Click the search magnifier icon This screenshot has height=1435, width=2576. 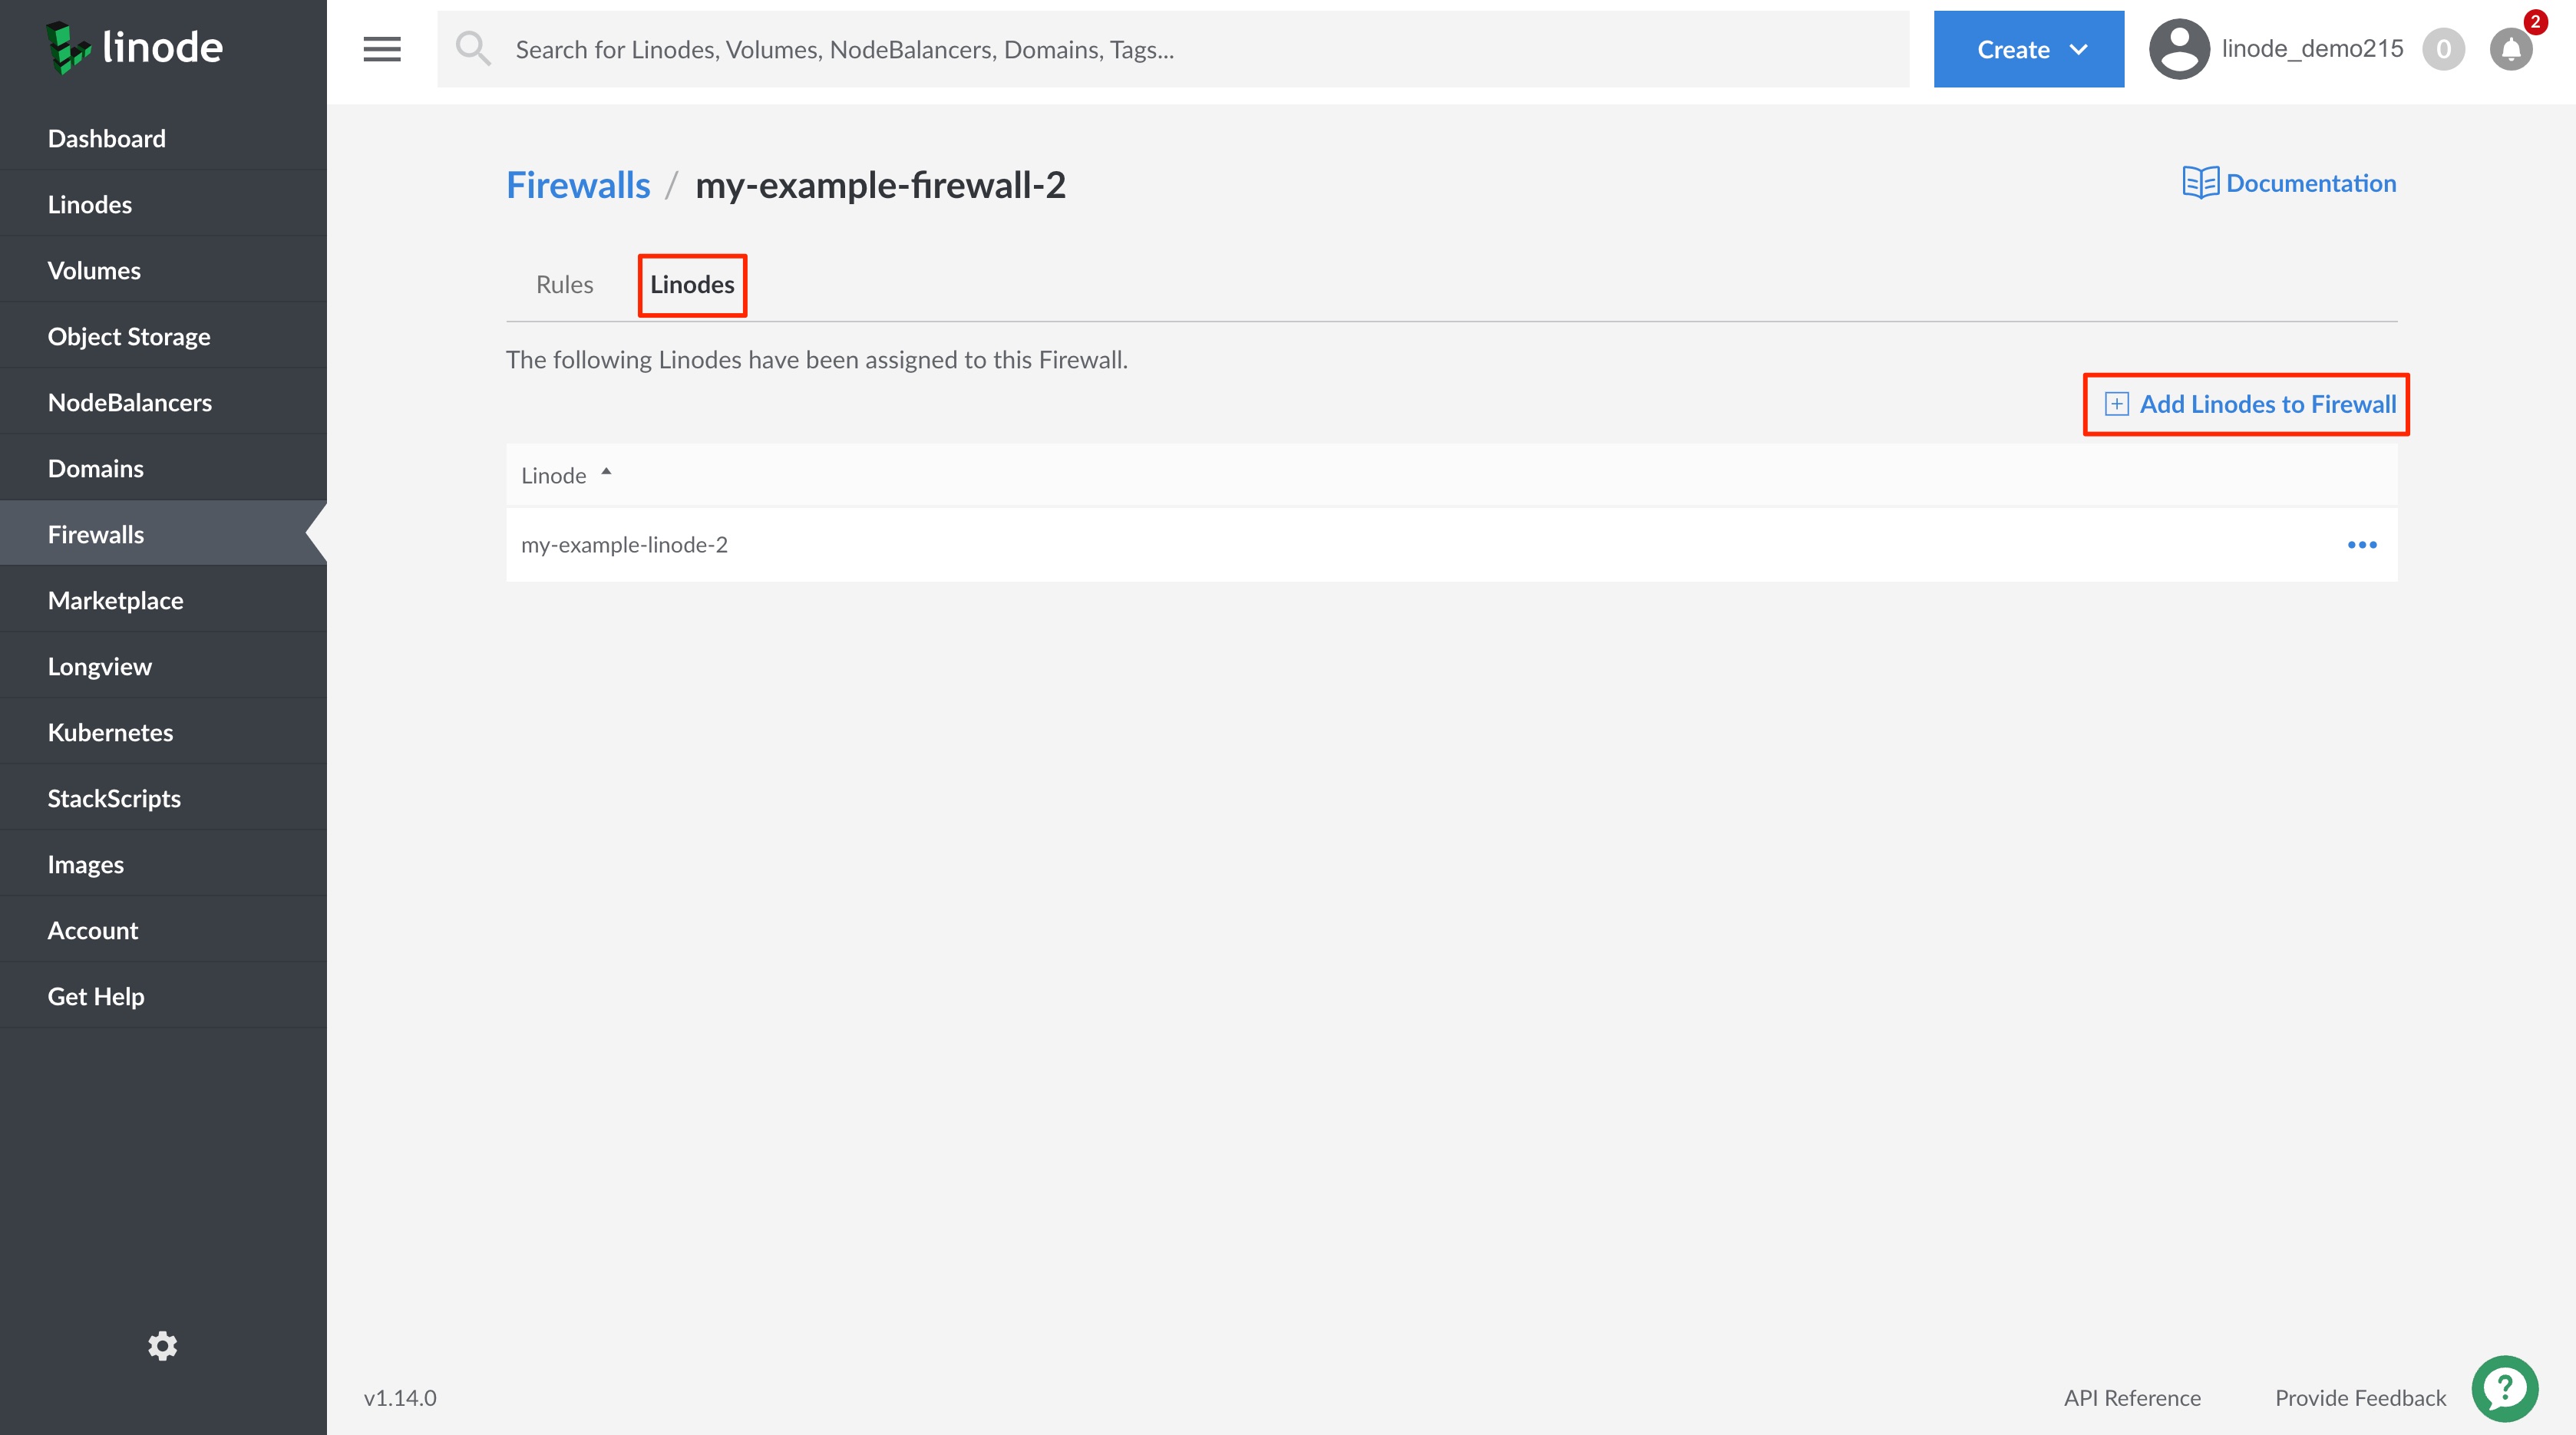click(473, 49)
